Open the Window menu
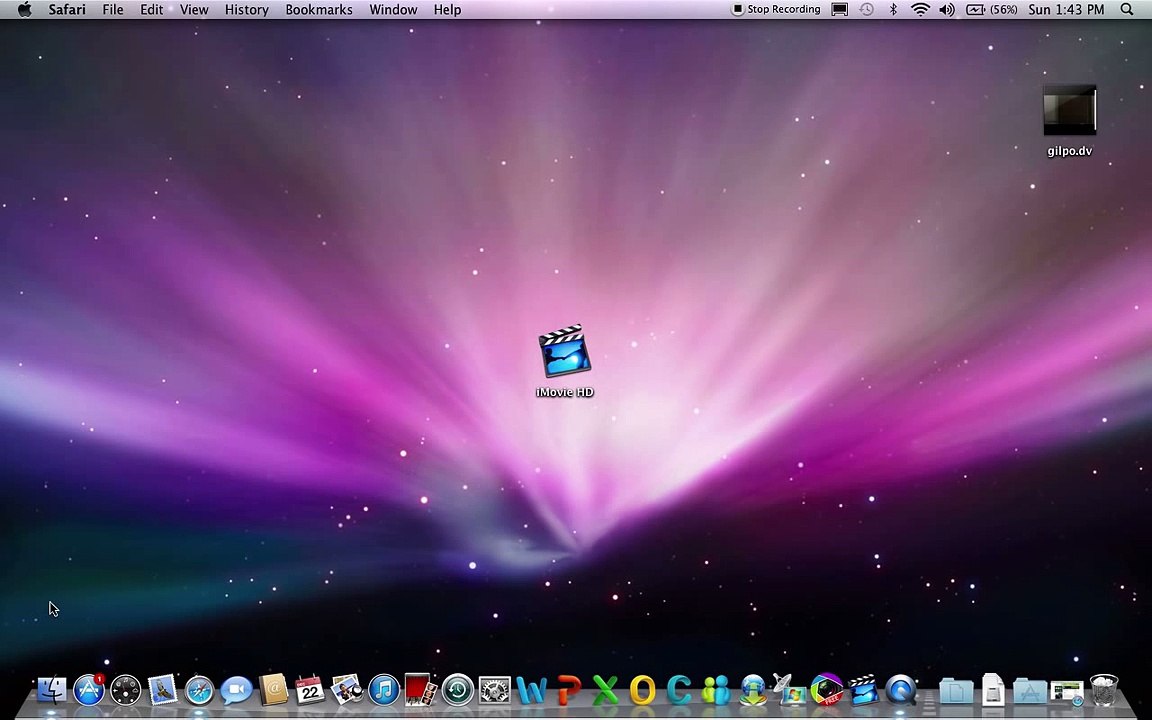This screenshot has width=1152, height=720. [393, 10]
